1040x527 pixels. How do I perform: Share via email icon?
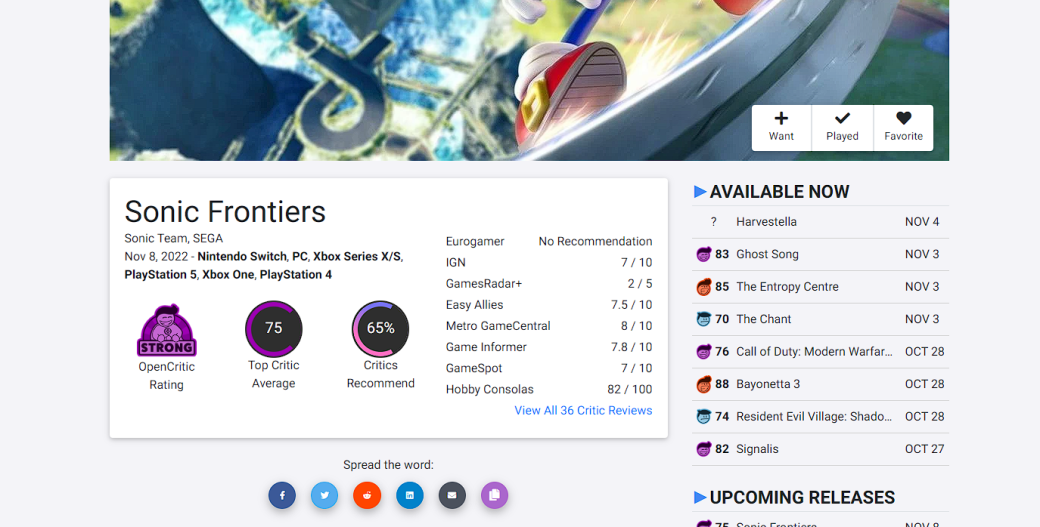[x=452, y=495]
